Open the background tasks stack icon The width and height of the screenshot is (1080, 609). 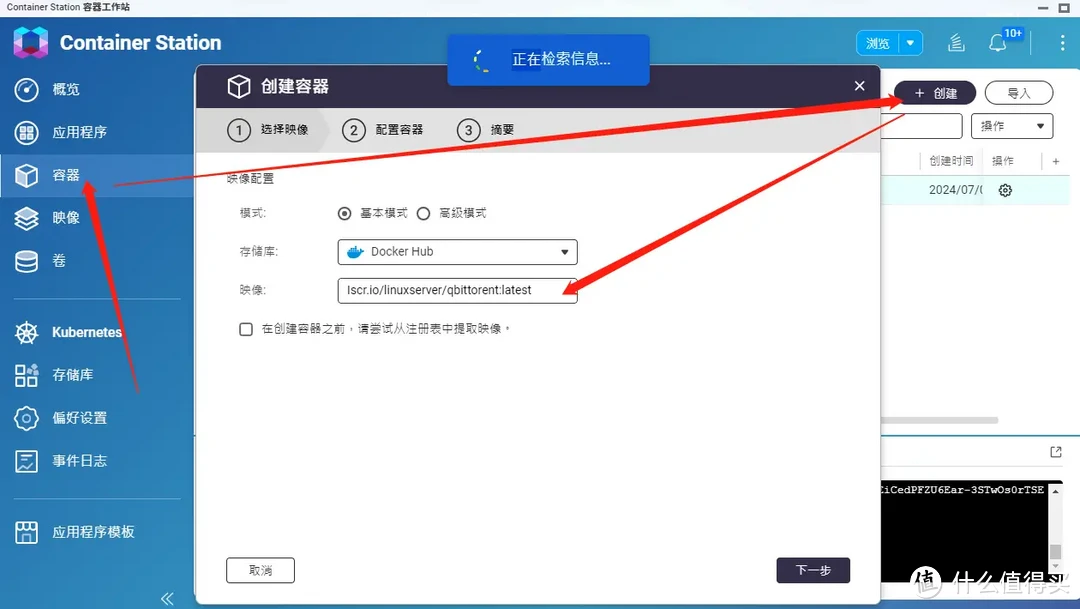956,43
